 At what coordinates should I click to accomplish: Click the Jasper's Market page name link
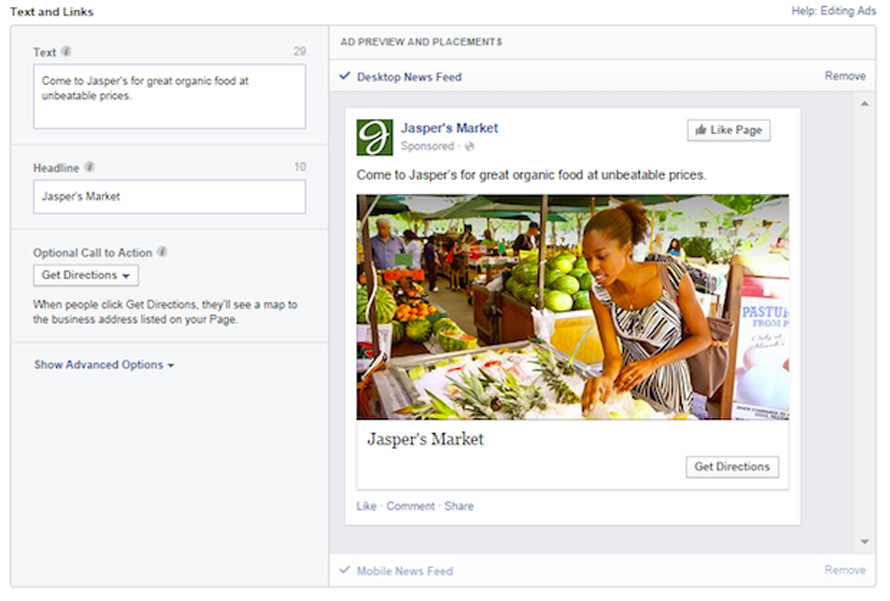coord(450,128)
